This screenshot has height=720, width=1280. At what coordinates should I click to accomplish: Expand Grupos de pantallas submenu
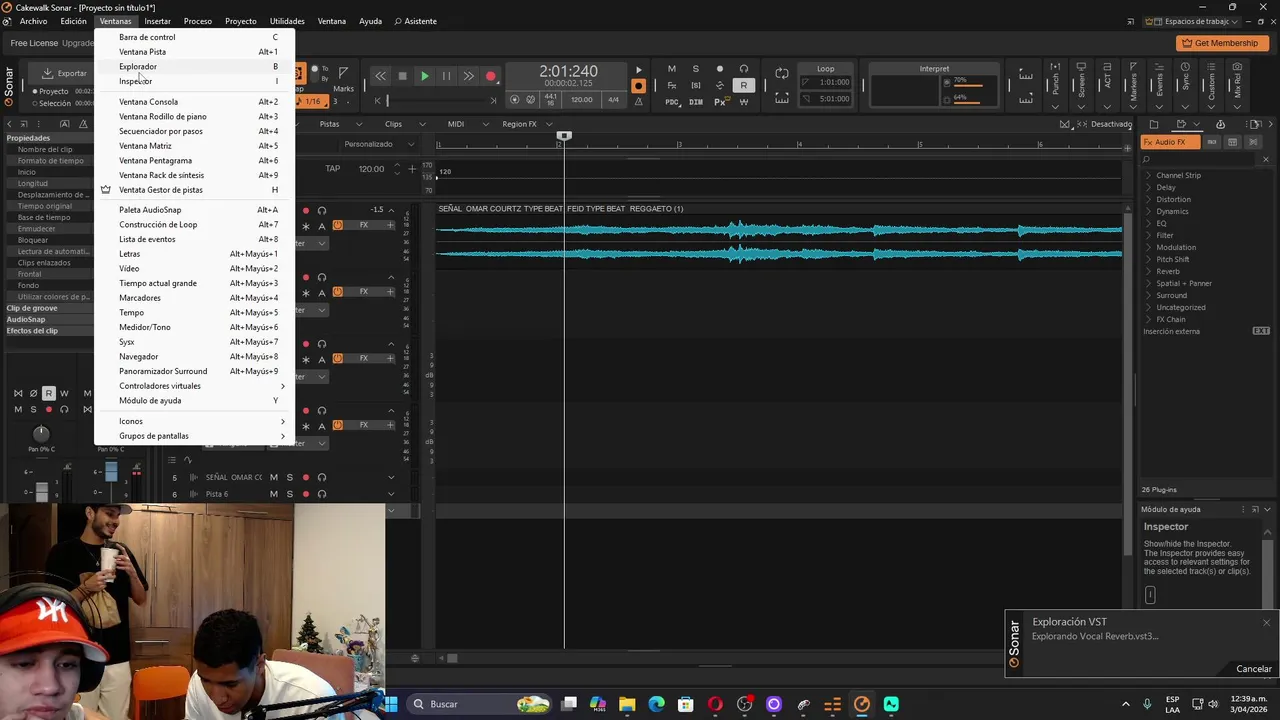pos(195,436)
